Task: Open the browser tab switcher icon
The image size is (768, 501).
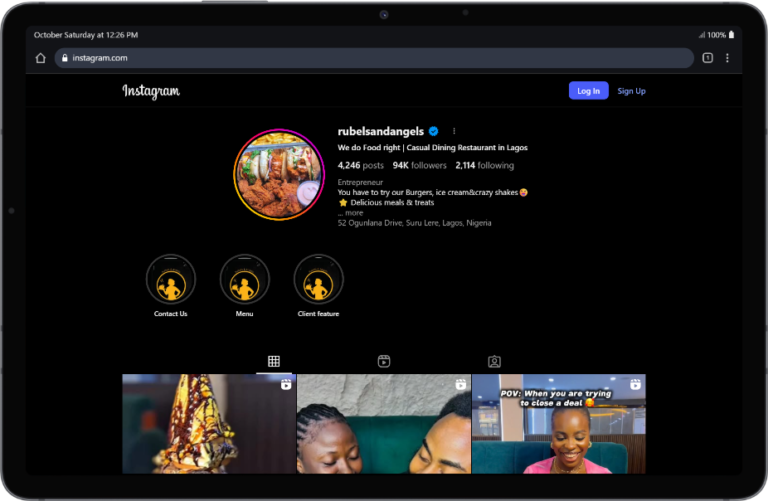Action: click(707, 58)
